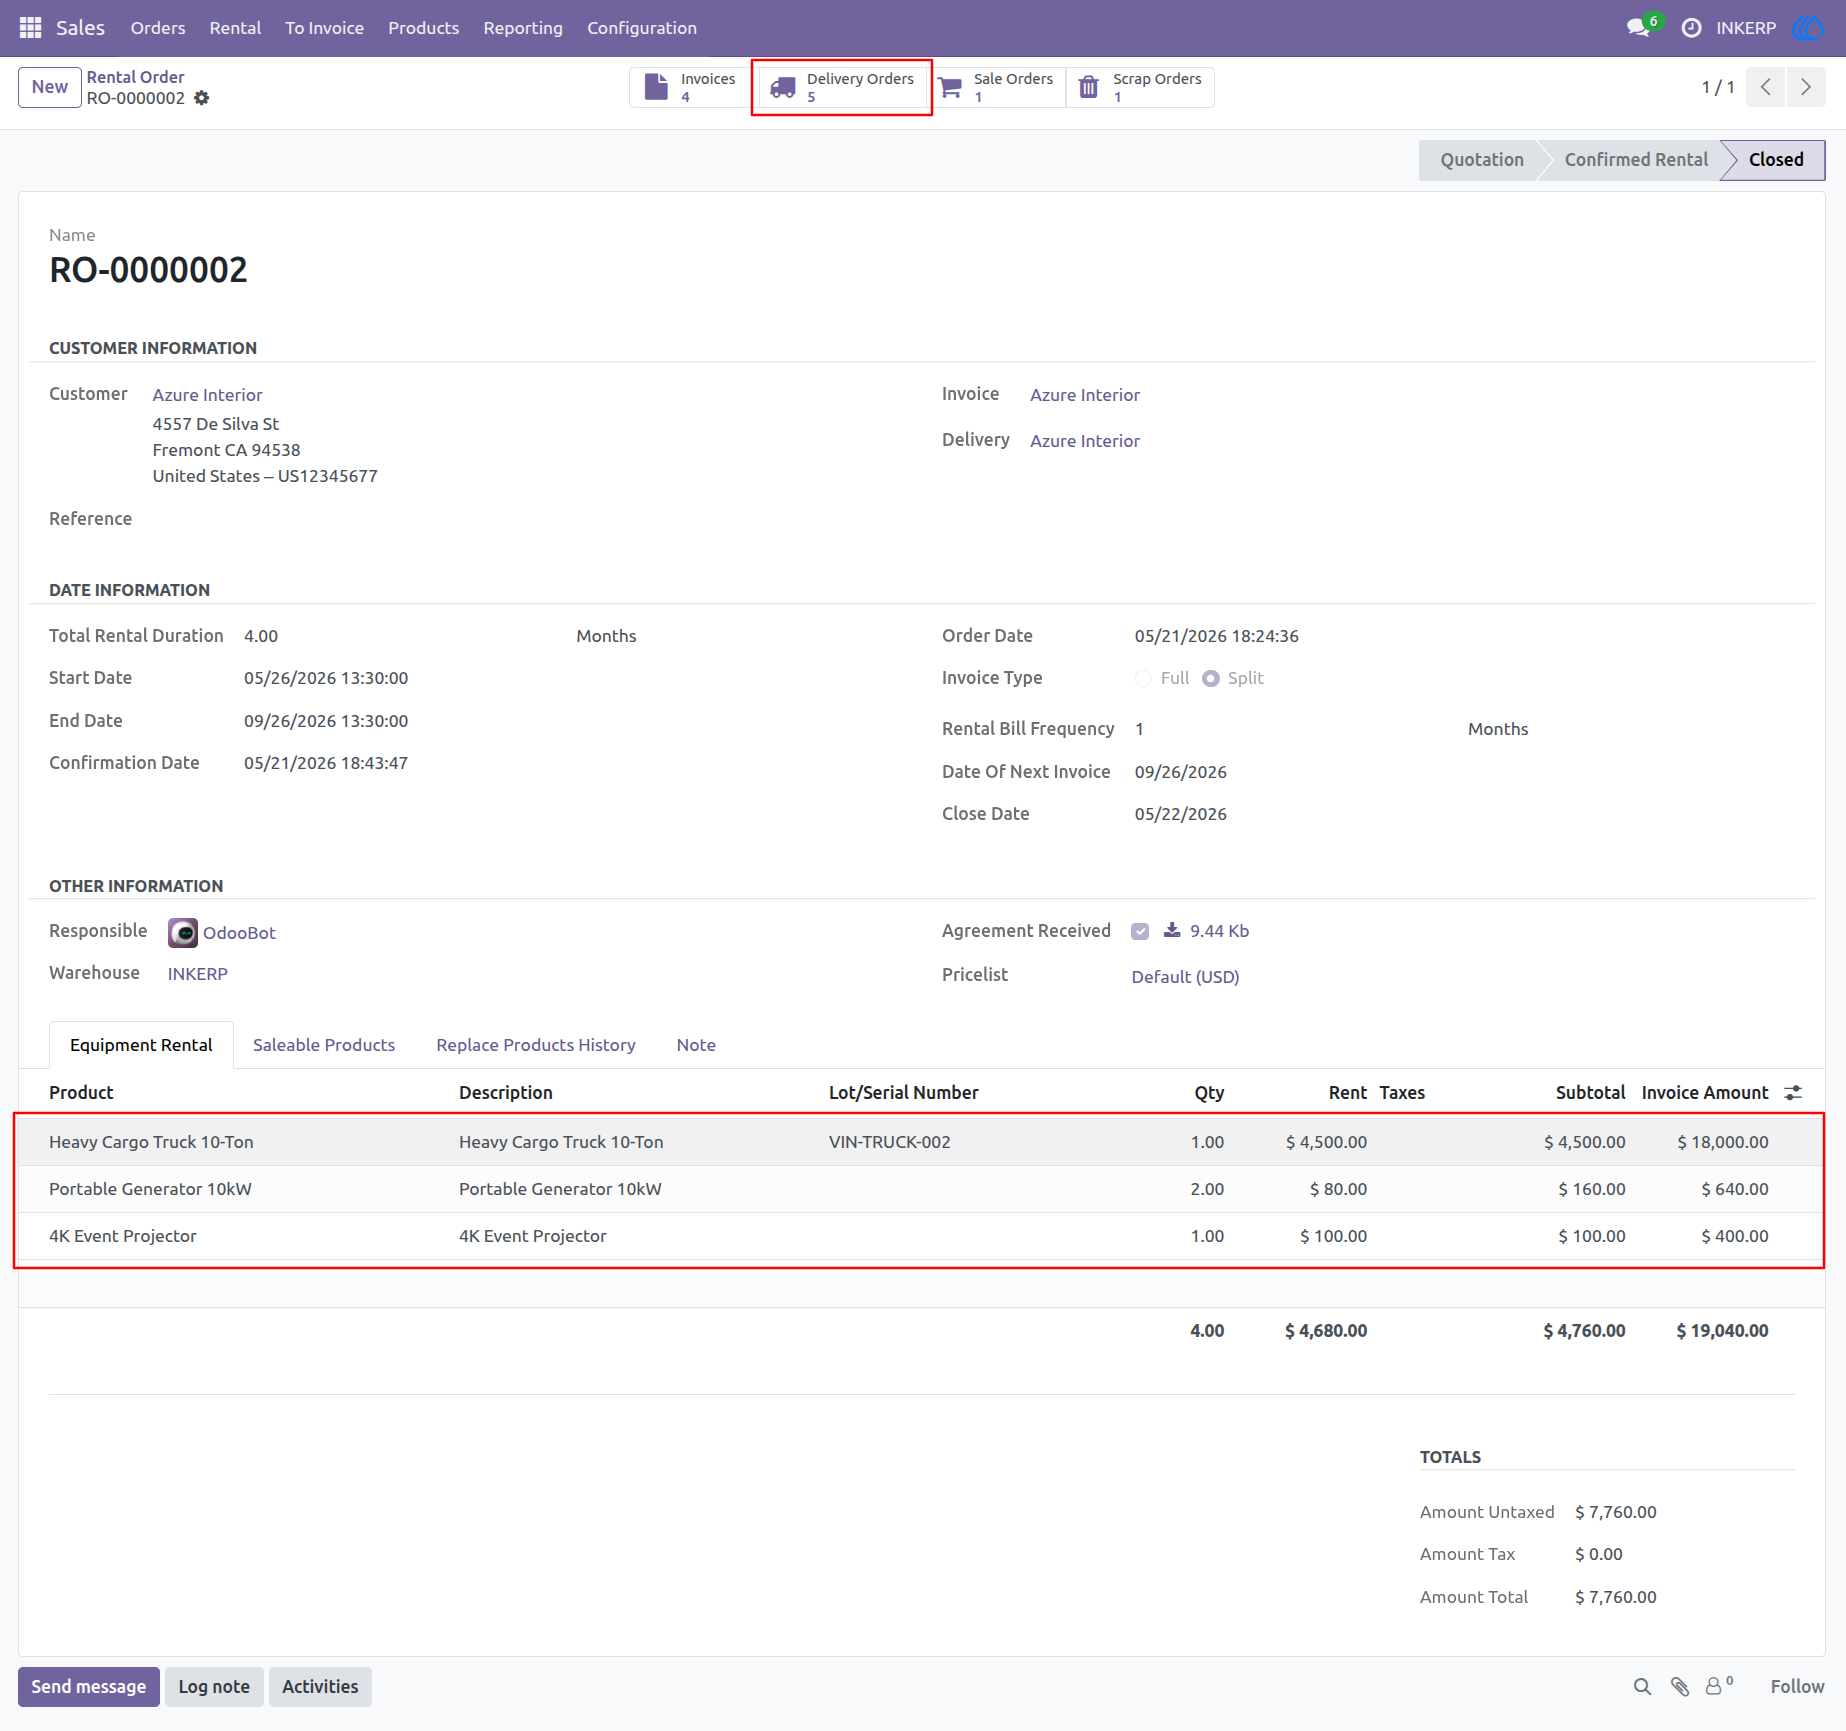This screenshot has width=1846, height=1731.
Task: Switch to Replace Products History tab
Action: [x=536, y=1045]
